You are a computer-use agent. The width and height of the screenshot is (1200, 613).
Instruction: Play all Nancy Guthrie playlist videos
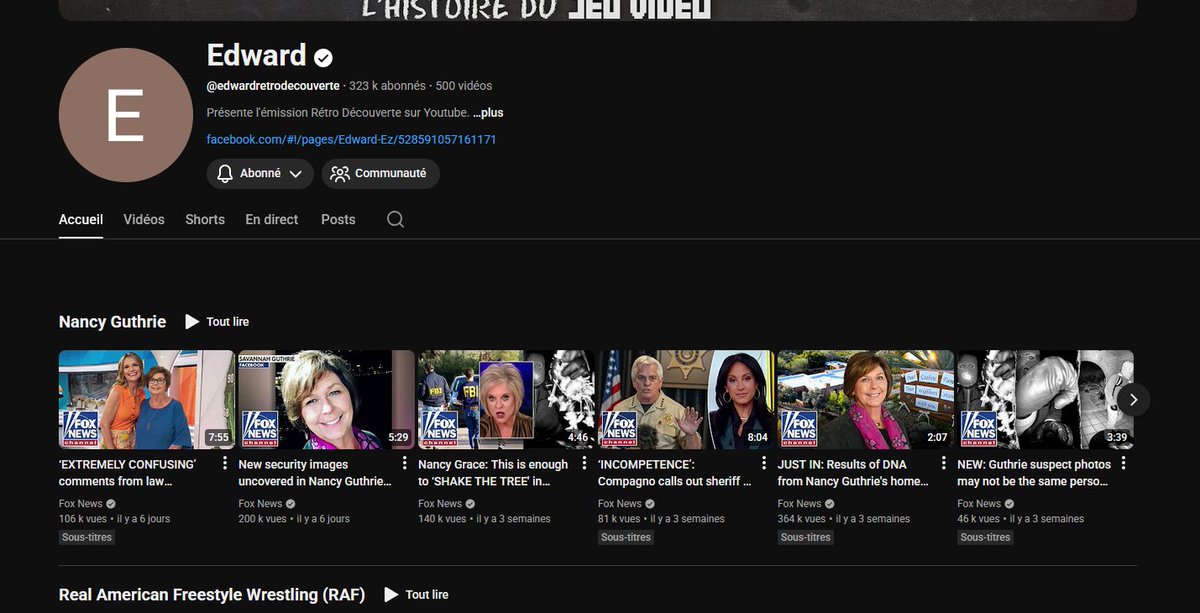click(217, 322)
